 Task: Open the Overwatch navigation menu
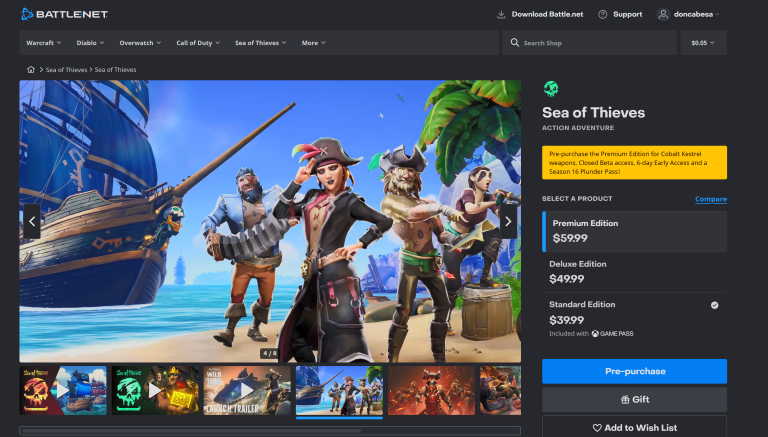click(140, 43)
